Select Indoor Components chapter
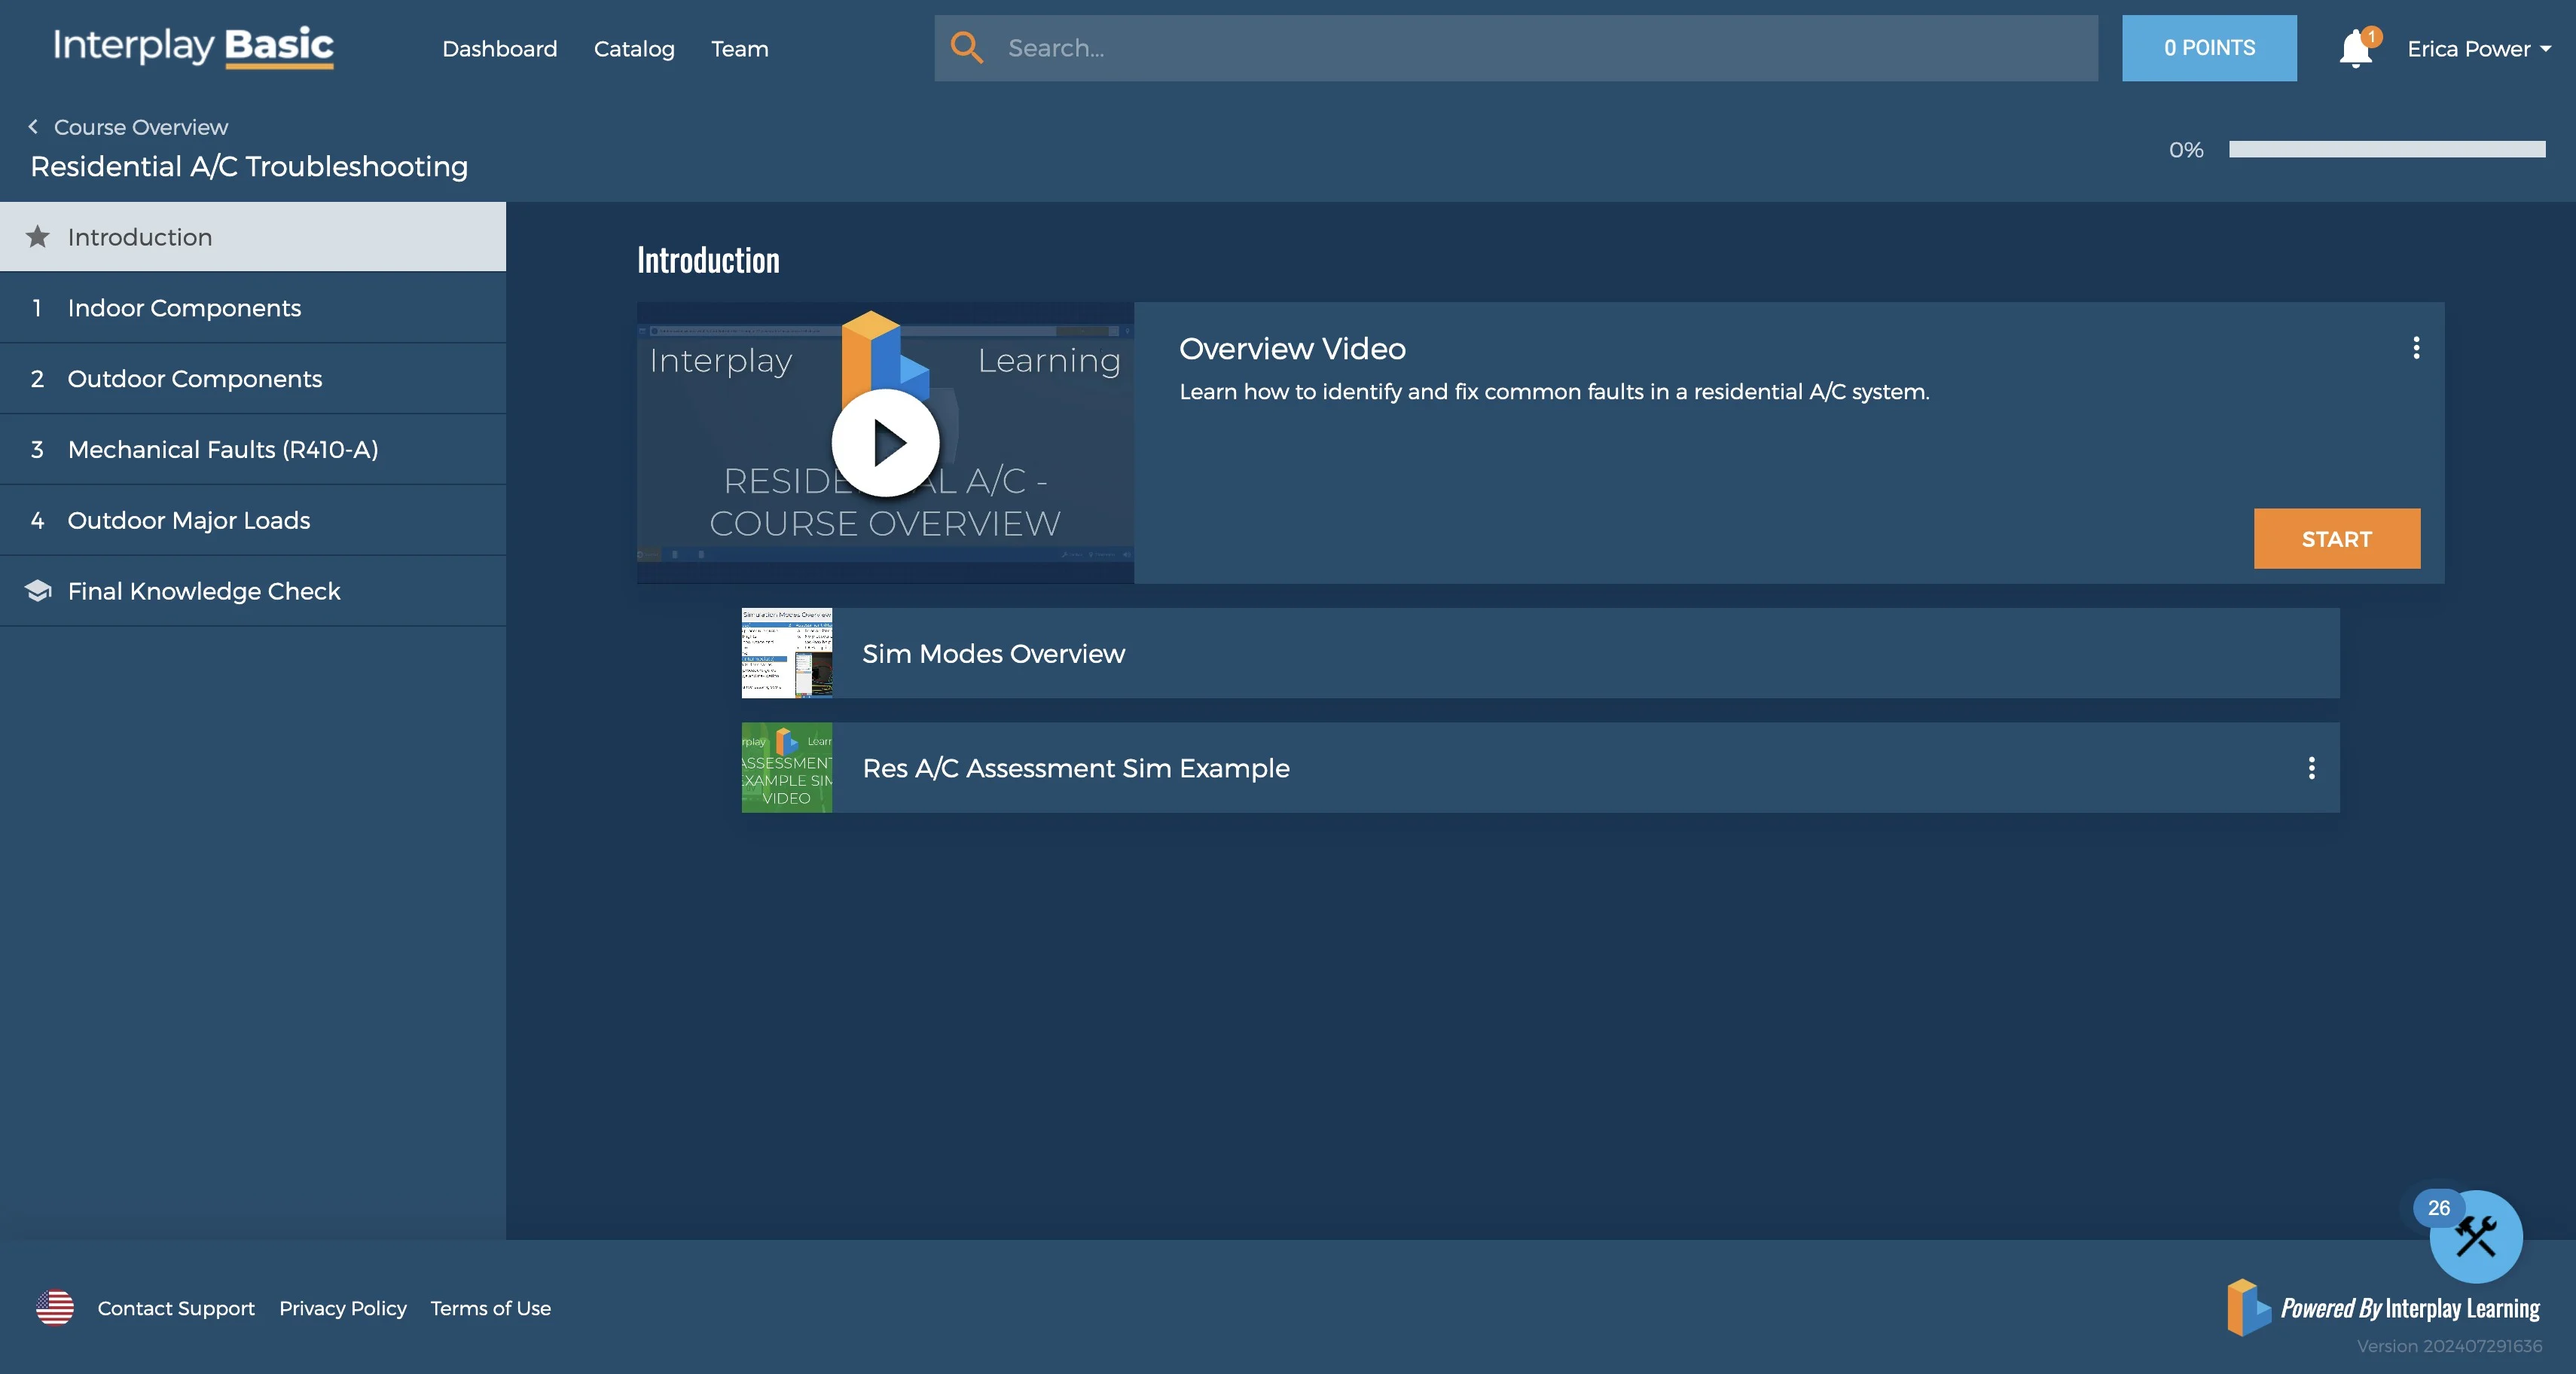This screenshot has height=1374, width=2576. (253, 308)
